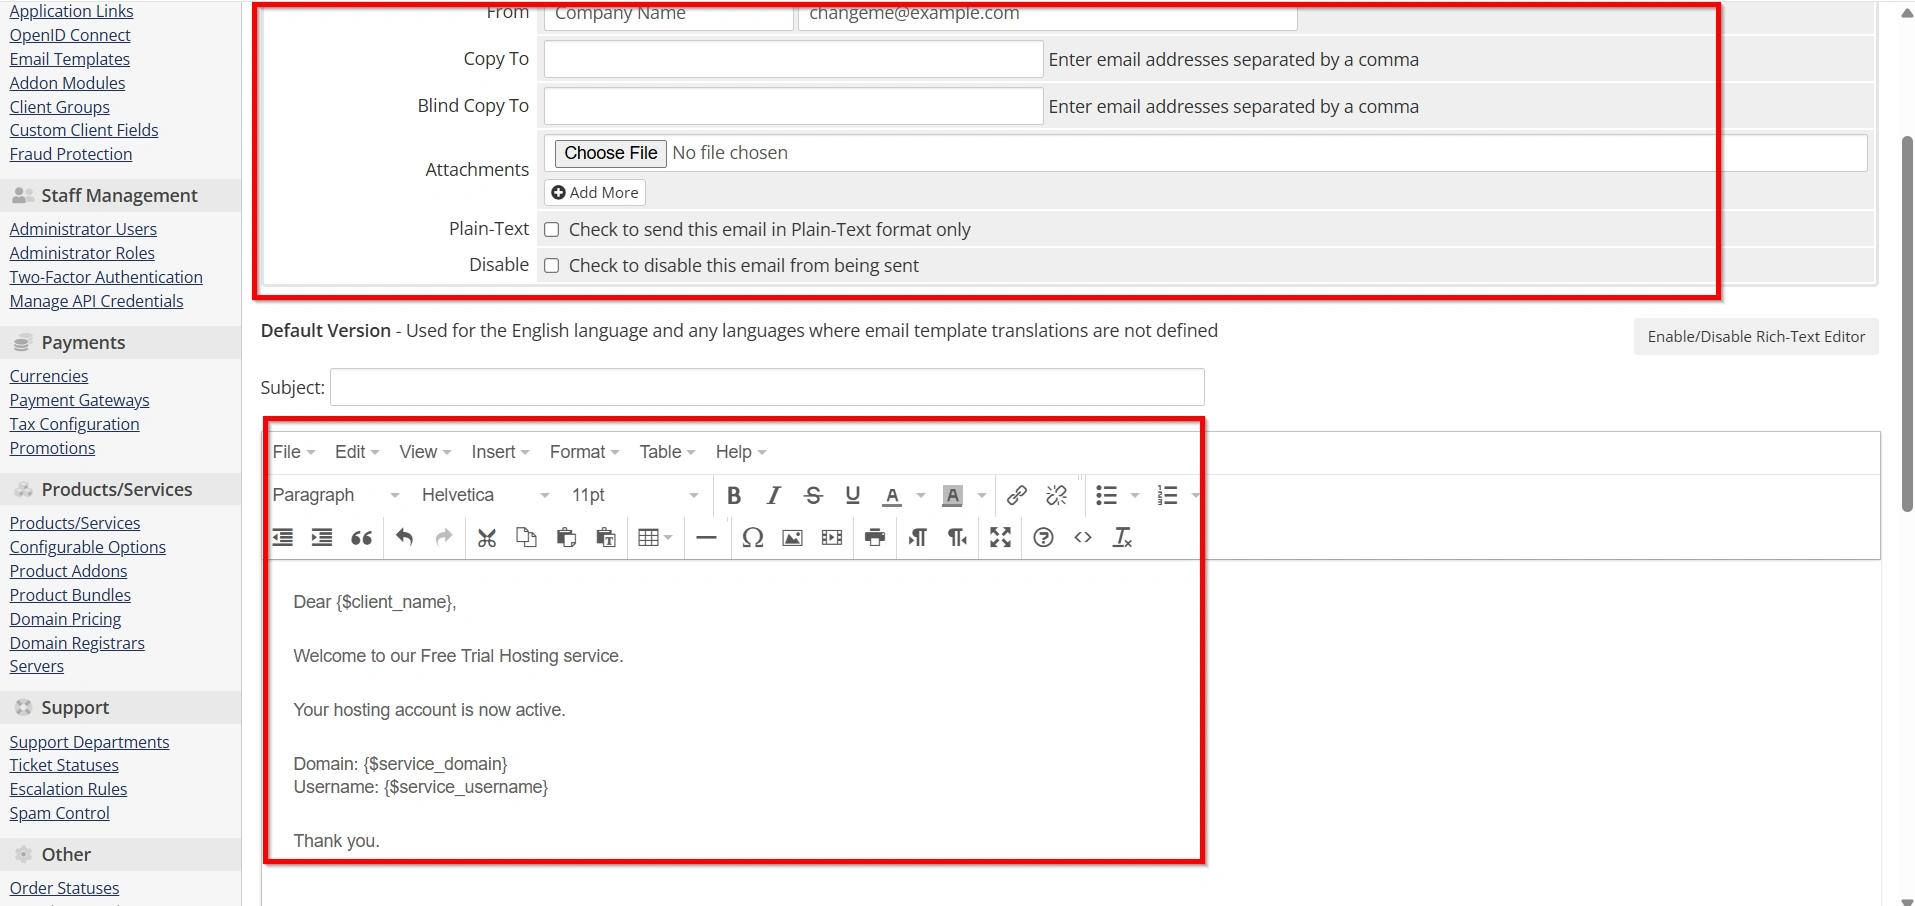Decrease indent of the paragraph
Viewport: 1915px width, 906px height.
coord(283,538)
